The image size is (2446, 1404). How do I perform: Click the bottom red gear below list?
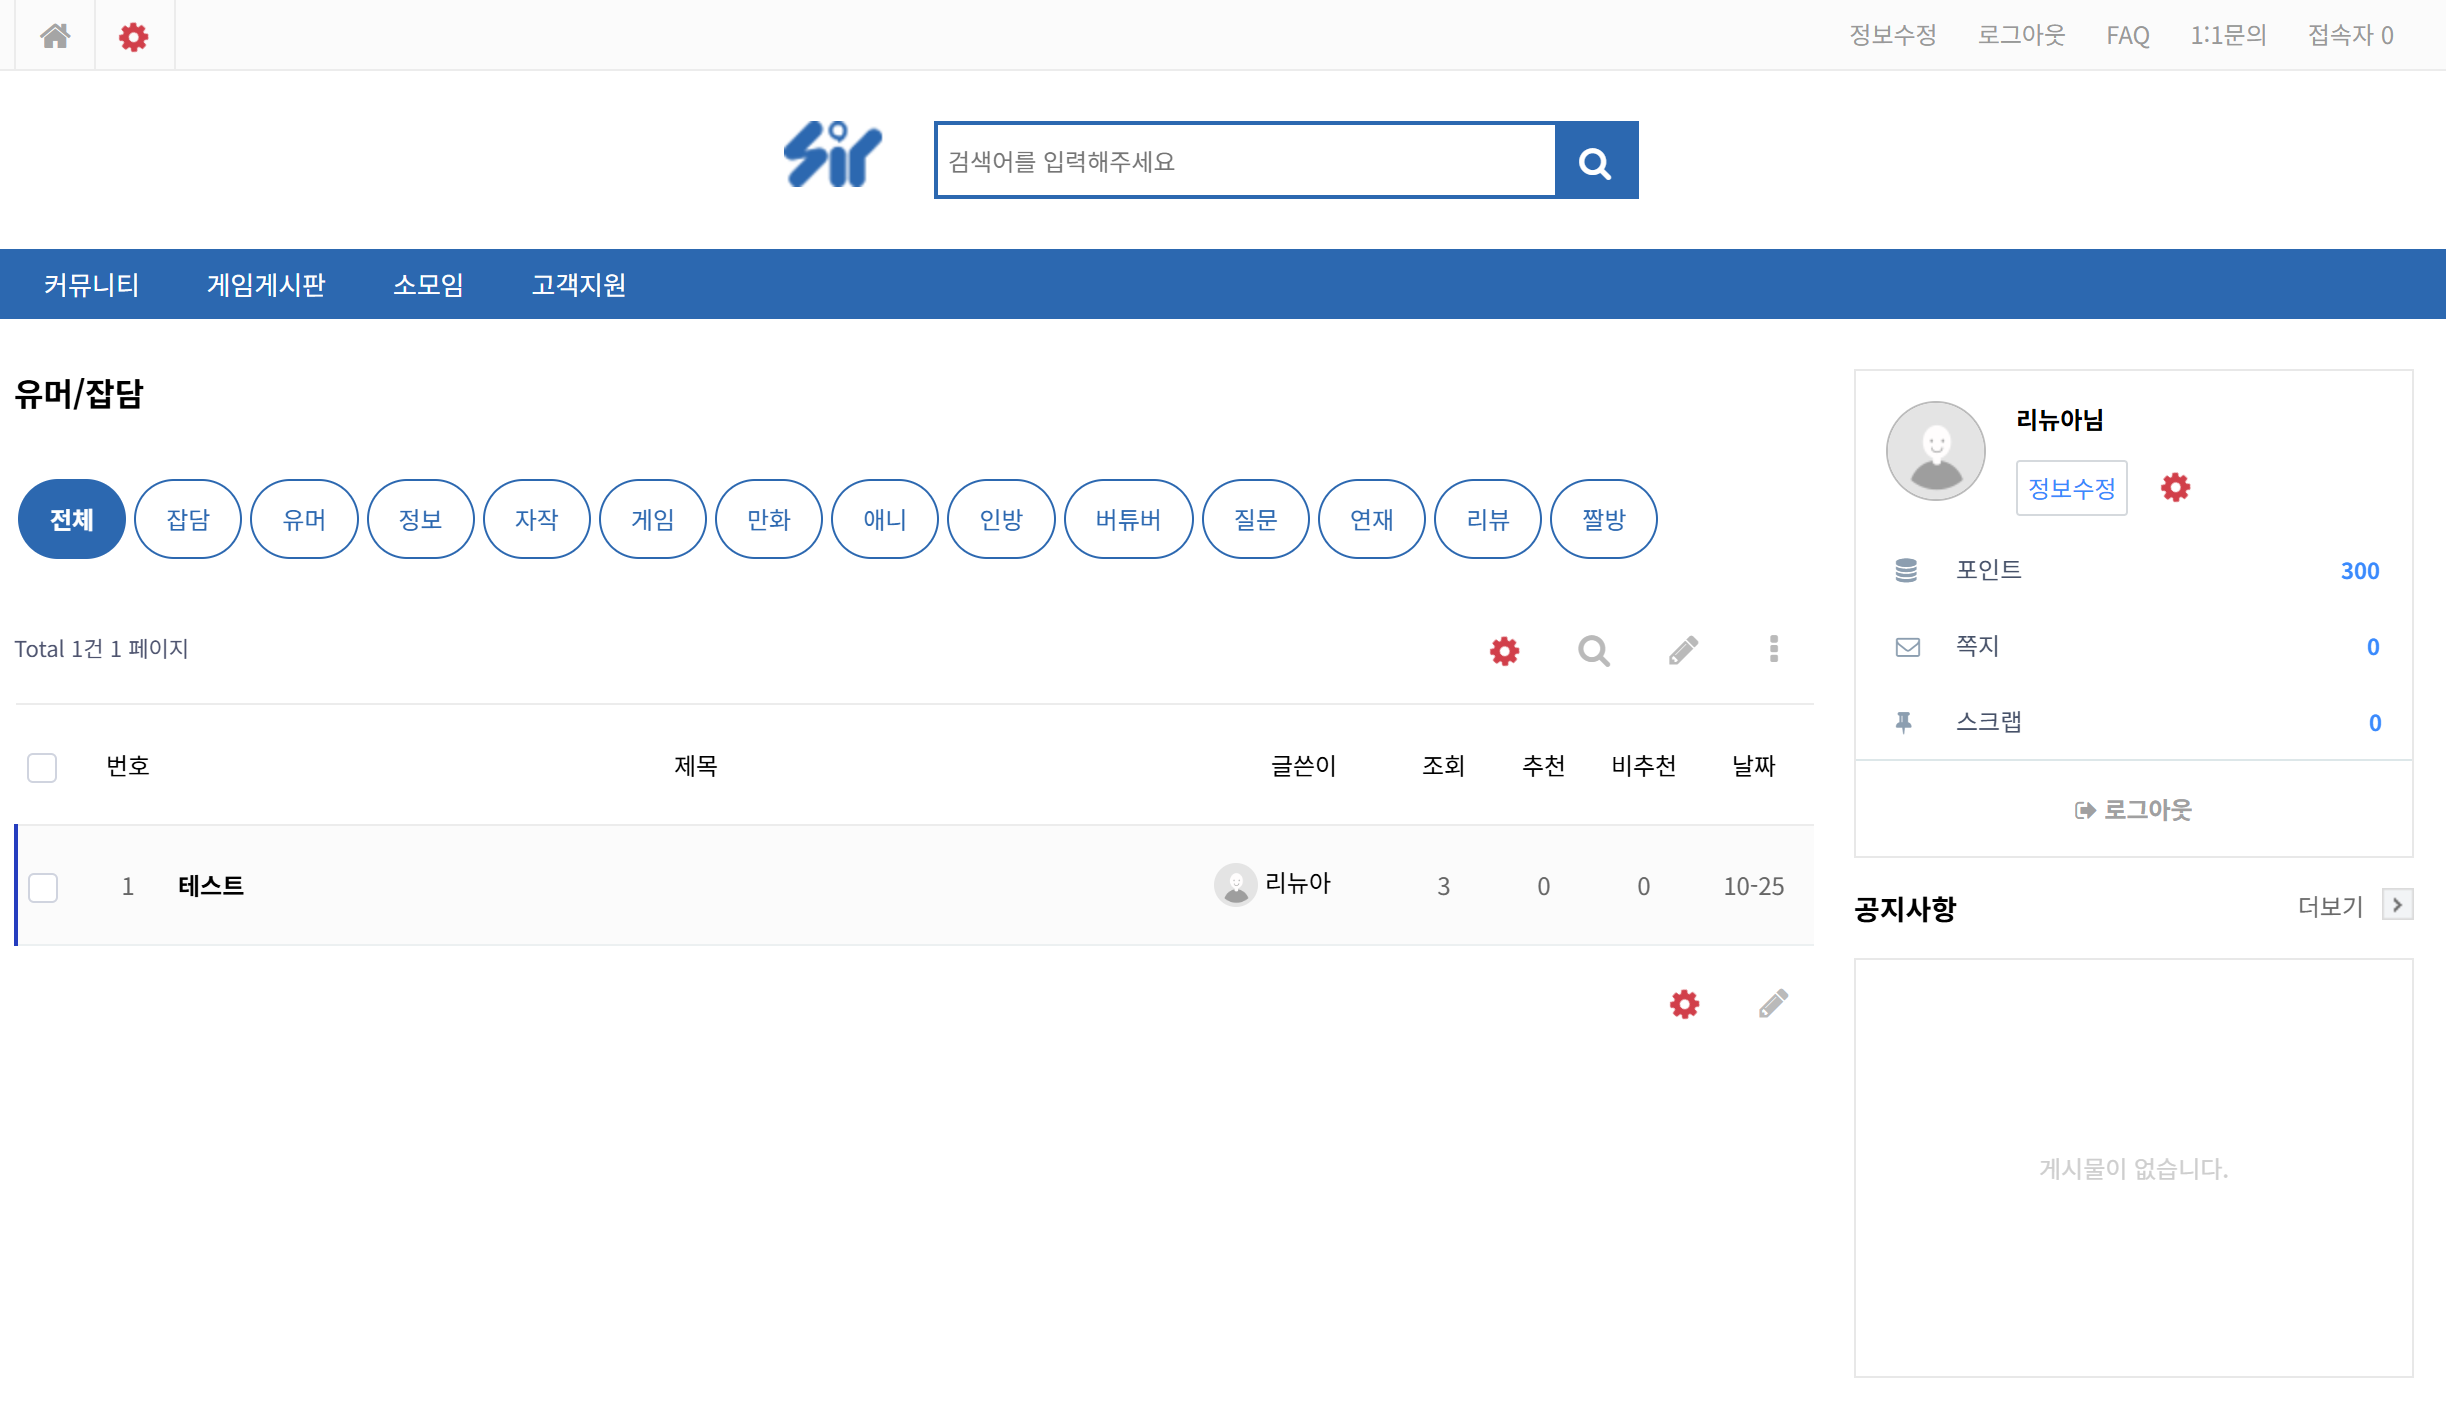point(1684,1004)
